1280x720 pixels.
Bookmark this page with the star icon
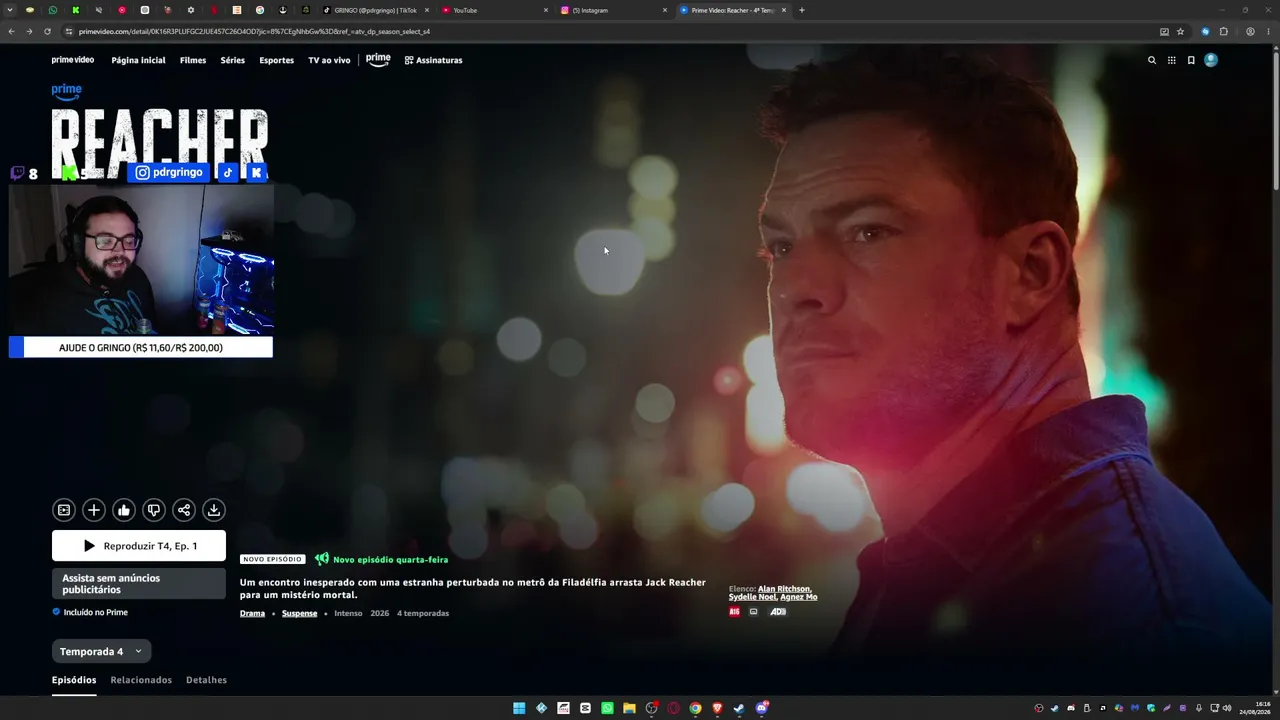[x=1180, y=31]
